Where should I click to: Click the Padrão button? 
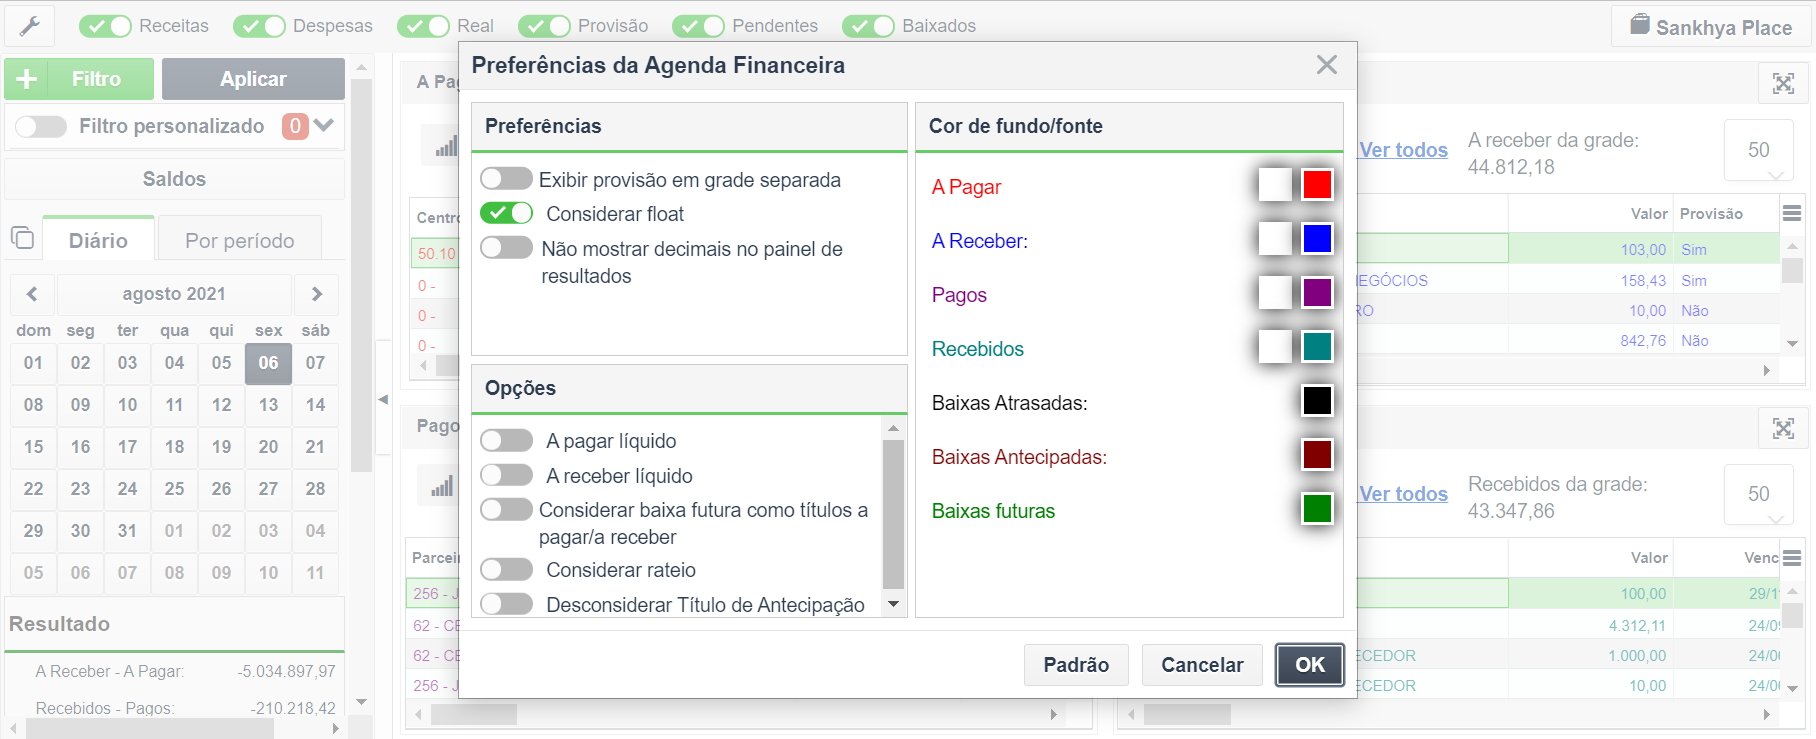coord(1076,665)
